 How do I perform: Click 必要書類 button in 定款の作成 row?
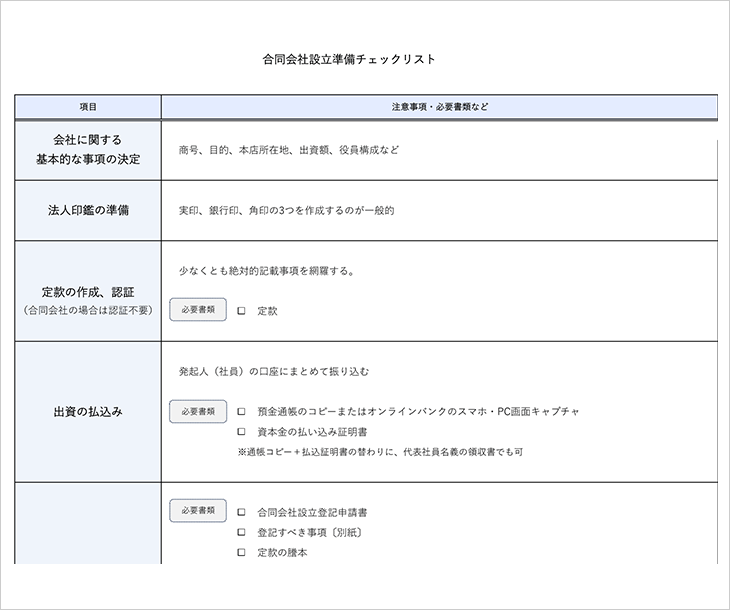coord(198,310)
